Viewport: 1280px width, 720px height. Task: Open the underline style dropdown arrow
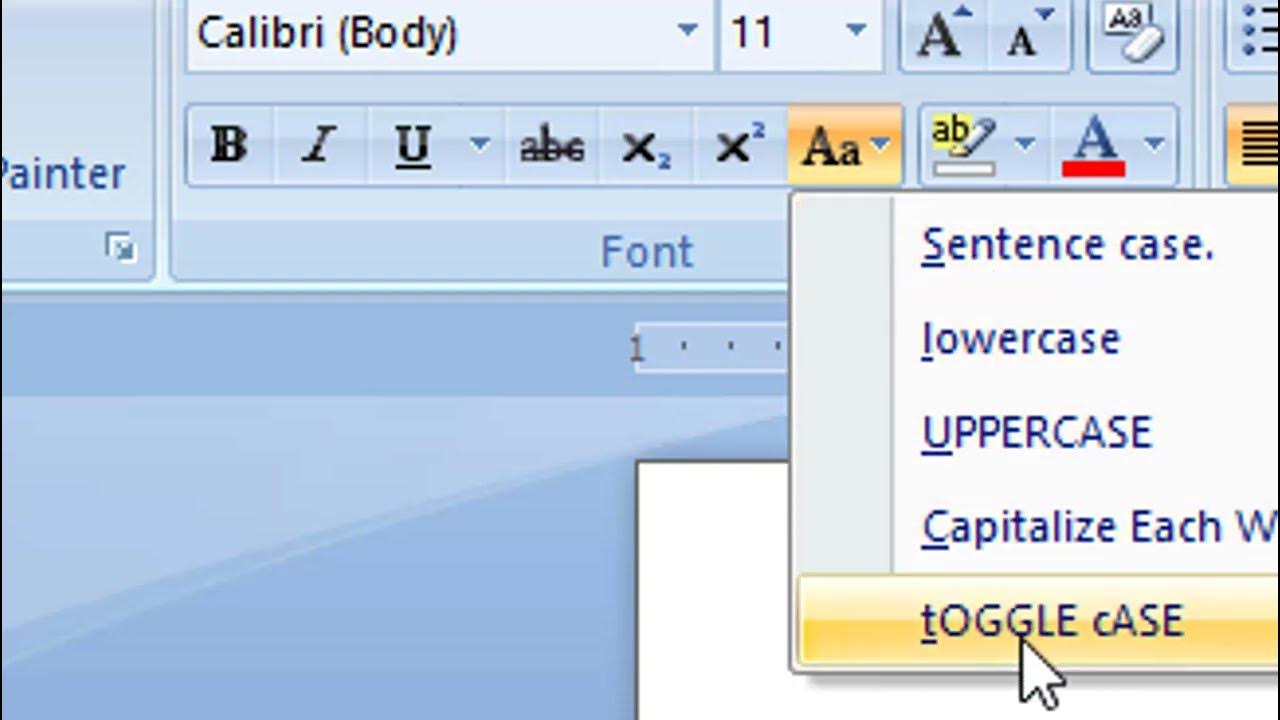pyautogui.click(x=480, y=146)
